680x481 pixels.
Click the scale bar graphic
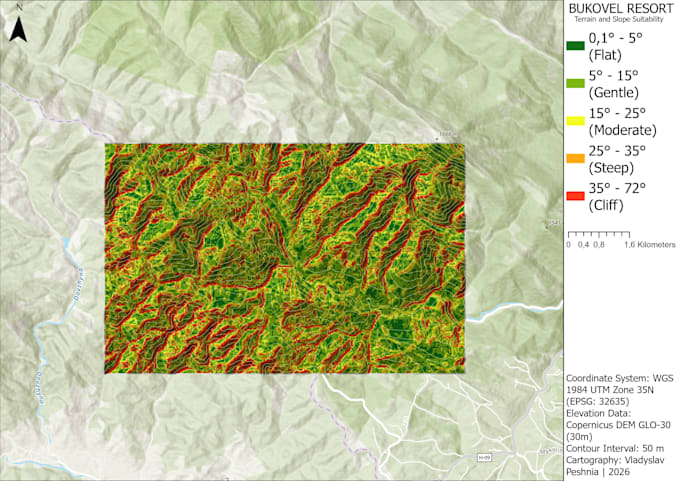point(598,235)
